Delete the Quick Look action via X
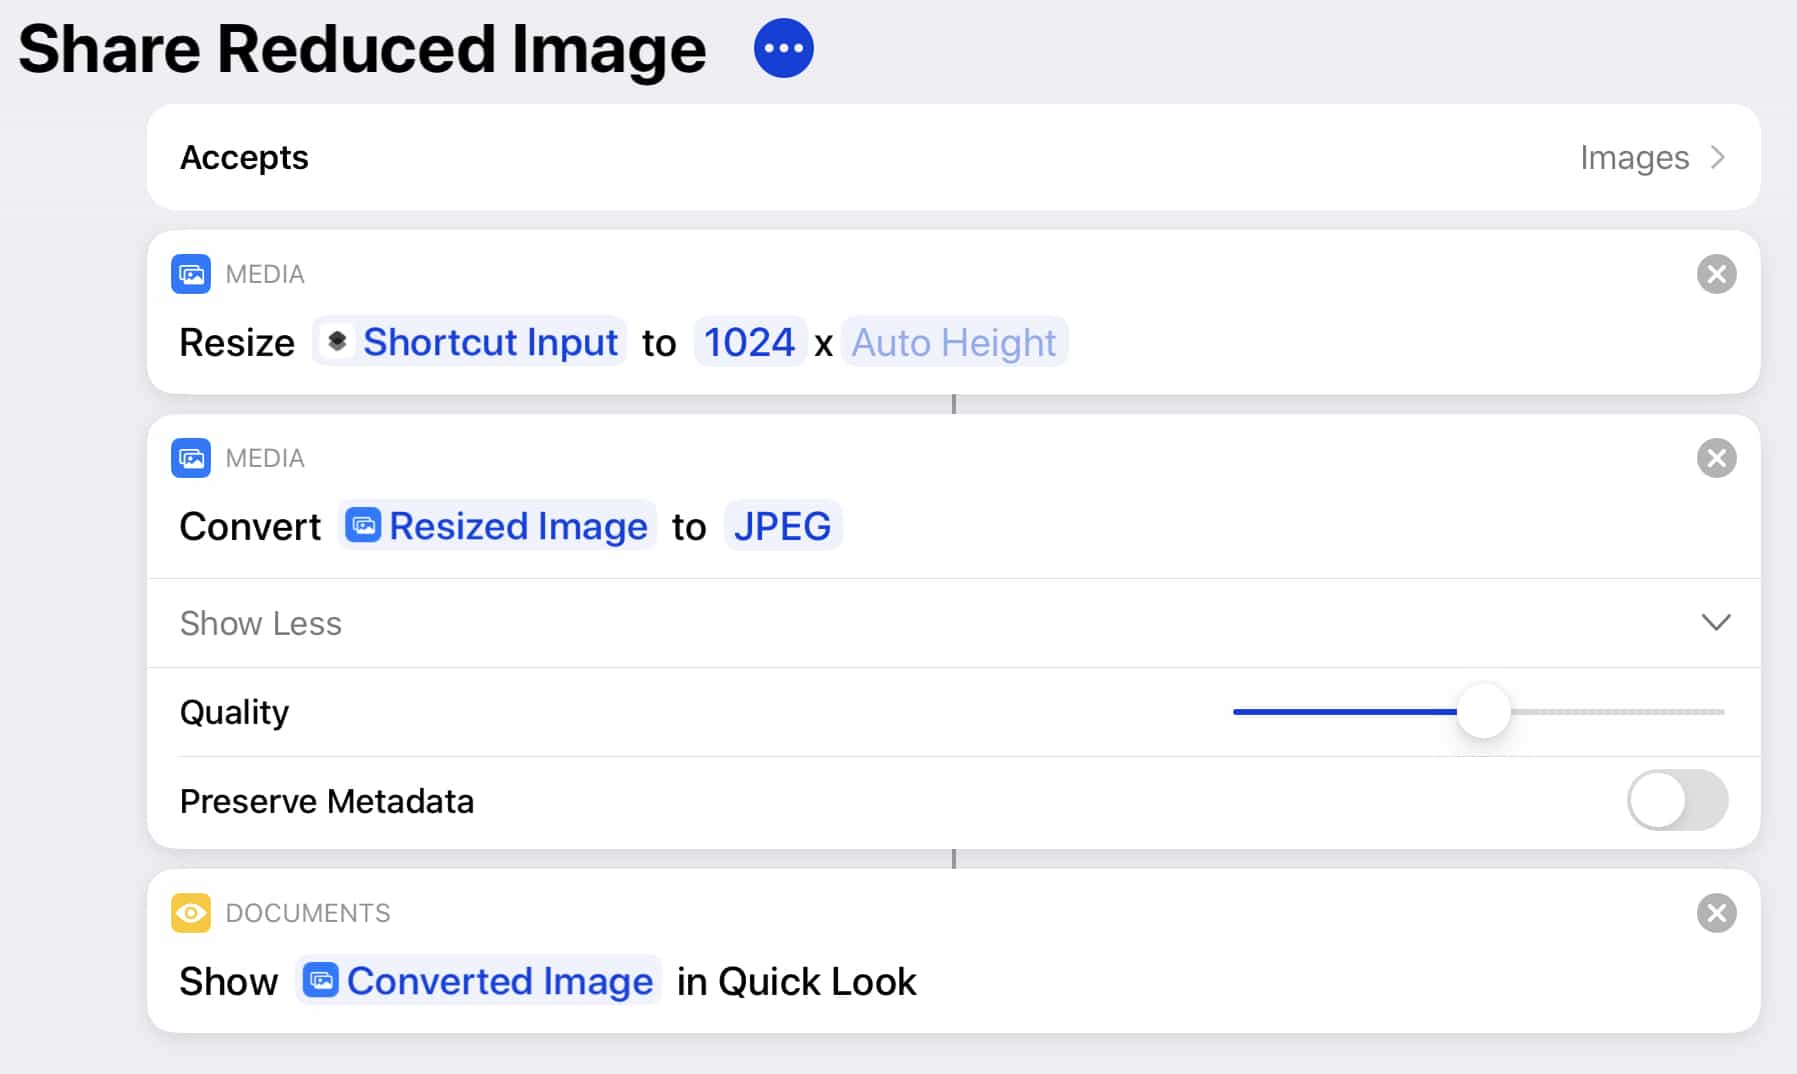The height and width of the screenshot is (1074, 1797). pyautogui.click(x=1716, y=913)
